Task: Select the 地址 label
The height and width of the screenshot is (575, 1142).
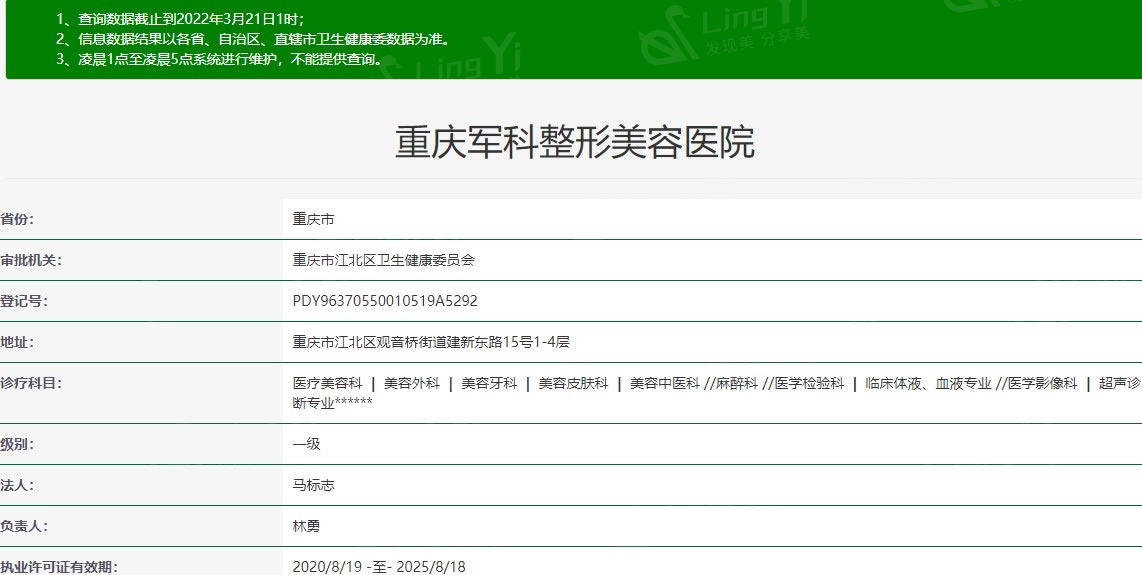Action: [x=17, y=342]
